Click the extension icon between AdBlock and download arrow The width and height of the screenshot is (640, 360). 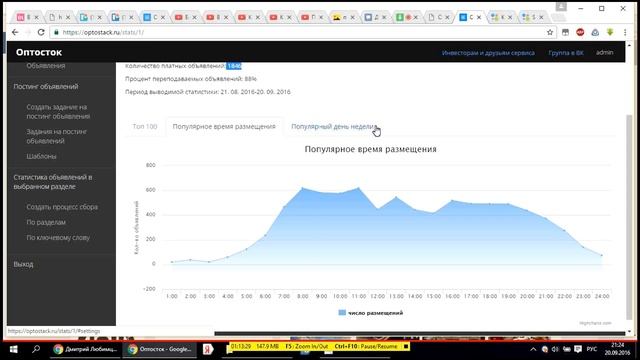[595, 32]
